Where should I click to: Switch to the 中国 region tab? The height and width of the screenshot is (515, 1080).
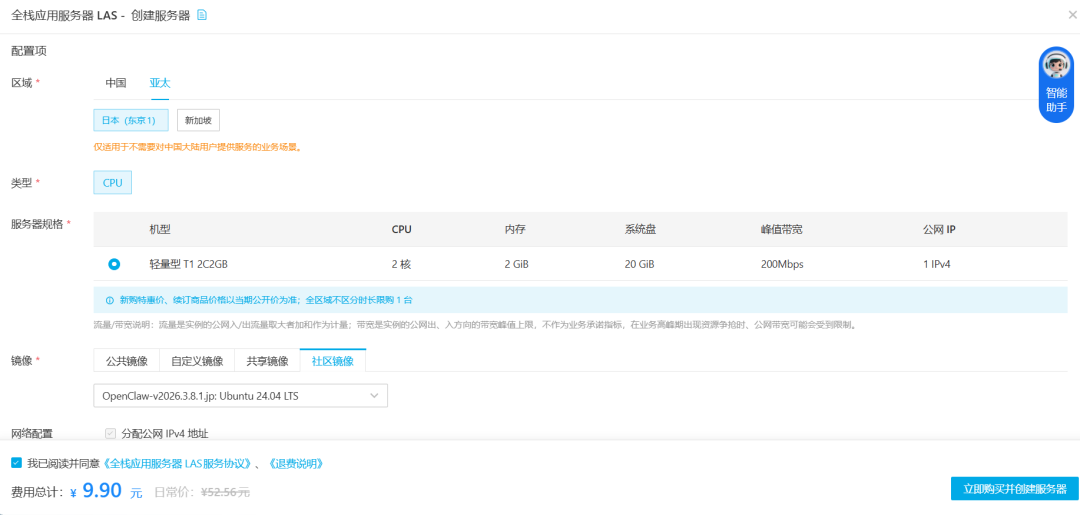click(116, 83)
